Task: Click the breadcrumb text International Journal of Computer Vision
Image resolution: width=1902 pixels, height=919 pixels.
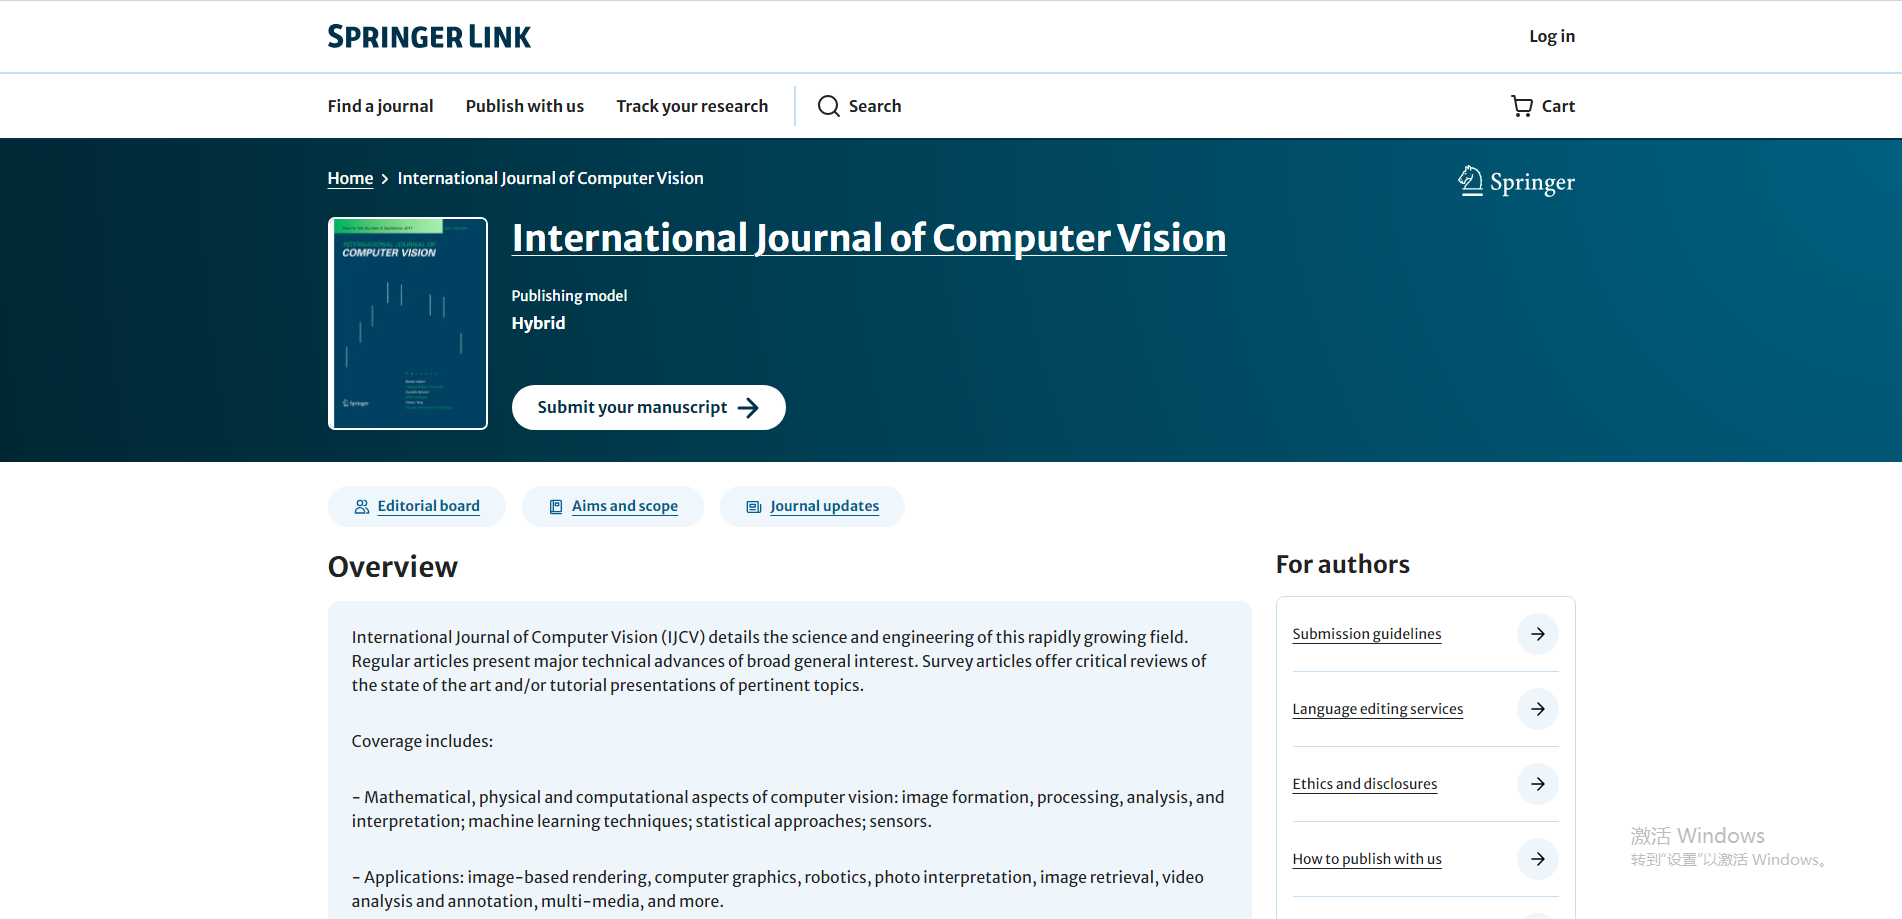Action: pyautogui.click(x=550, y=178)
